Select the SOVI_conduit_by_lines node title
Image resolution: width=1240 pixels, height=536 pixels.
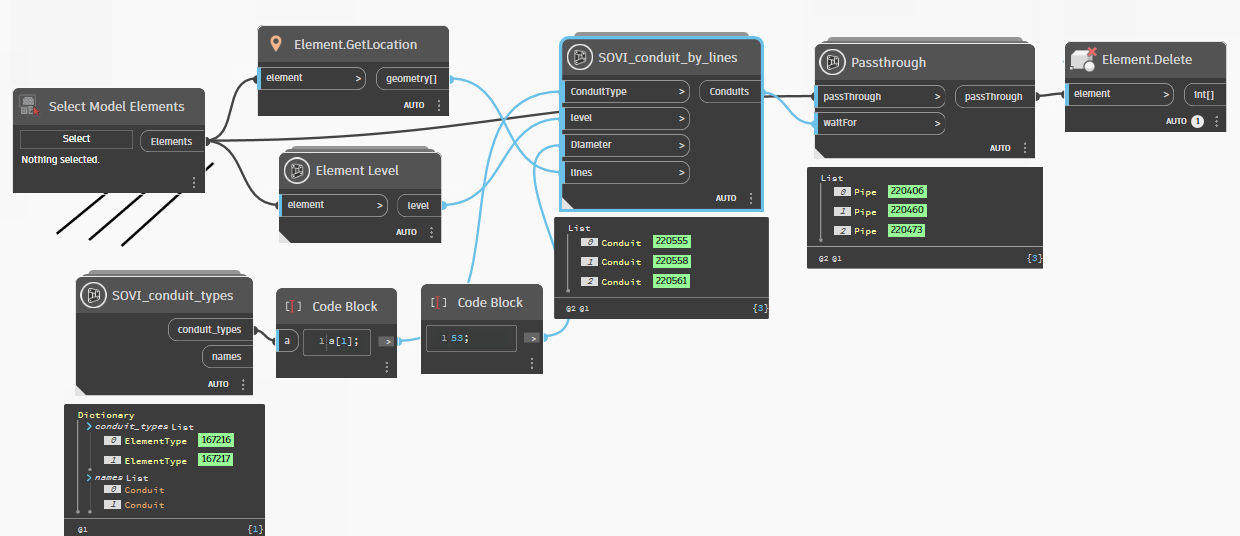(668, 57)
